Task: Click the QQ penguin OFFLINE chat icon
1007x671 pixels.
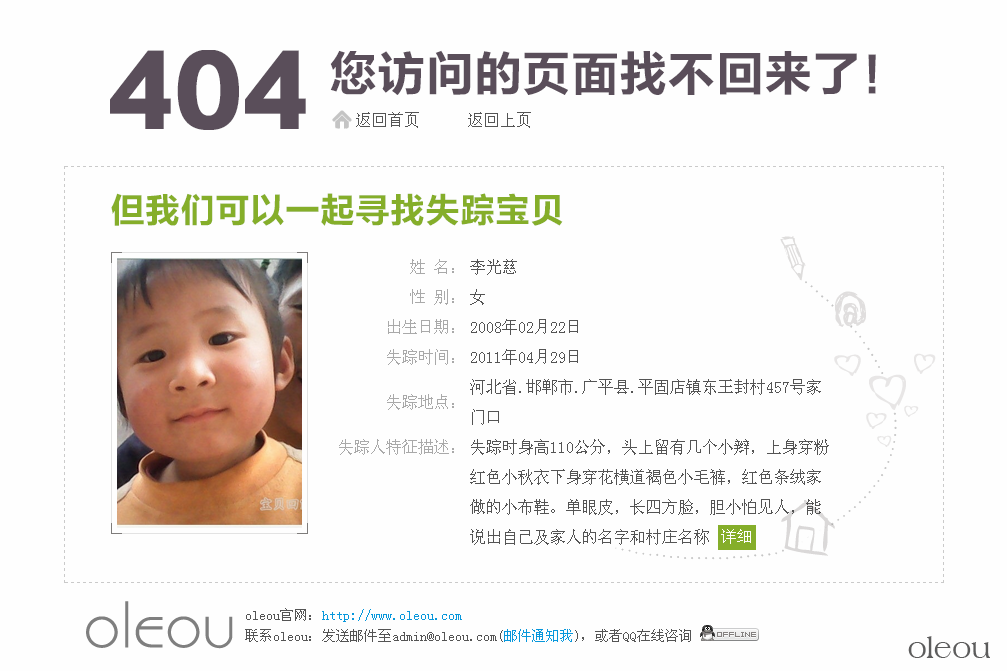Action: point(729,633)
